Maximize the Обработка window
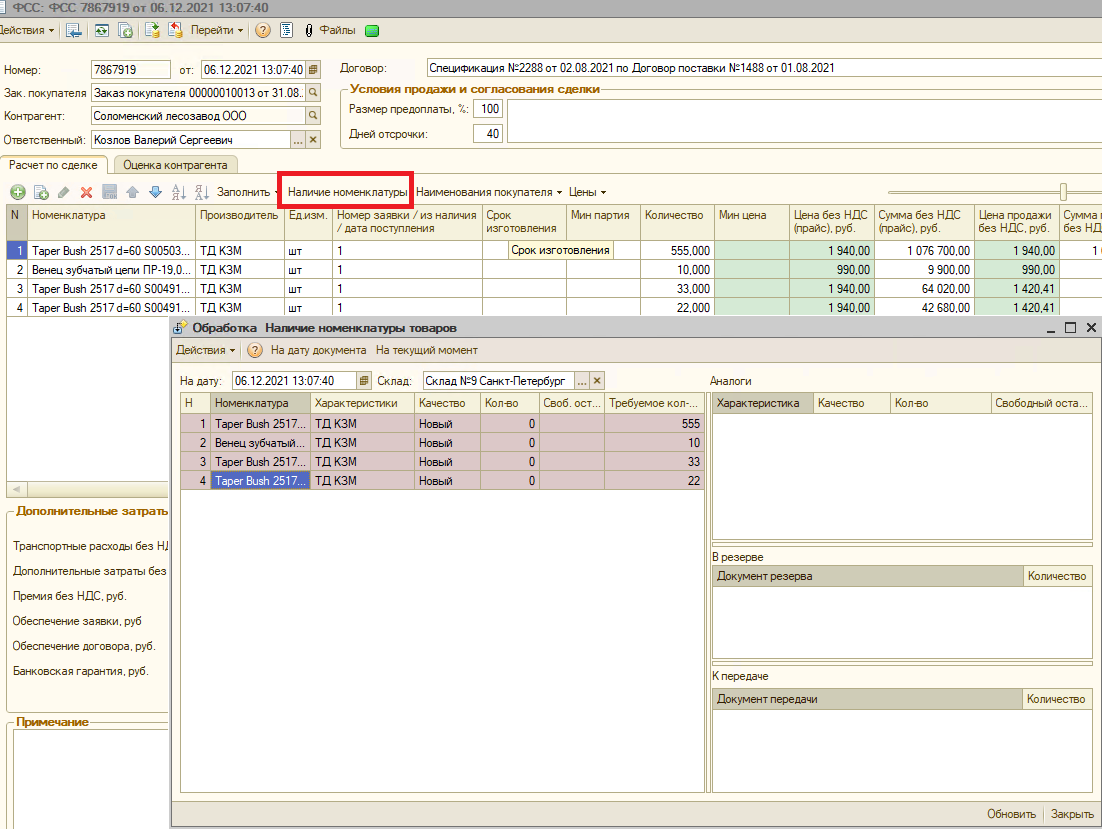1102x829 pixels. pyautogui.click(x=1070, y=328)
